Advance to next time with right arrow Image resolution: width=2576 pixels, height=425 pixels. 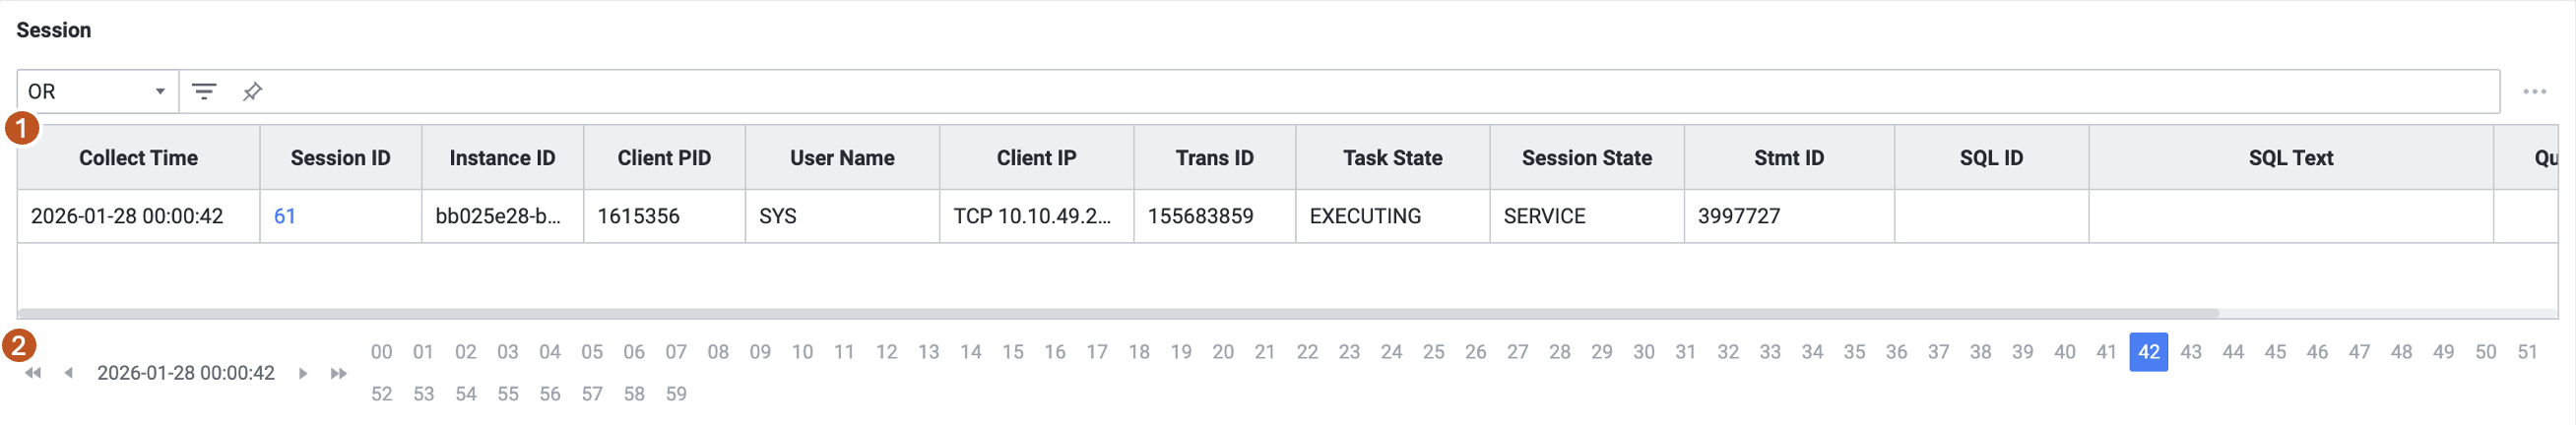303,373
